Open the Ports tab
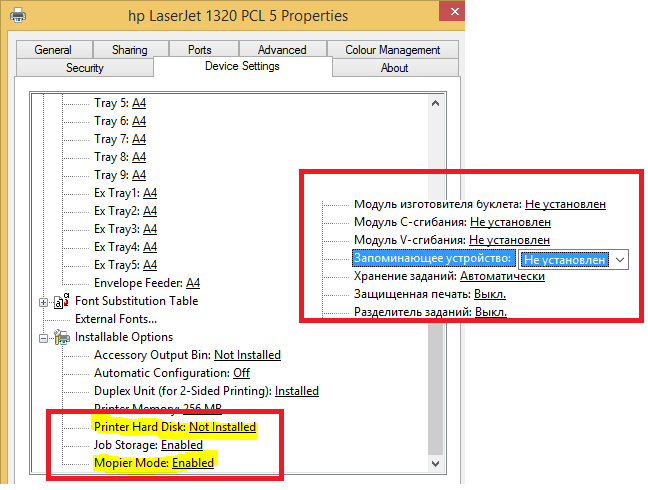This screenshot has height=490, width=648. pos(200,50)
